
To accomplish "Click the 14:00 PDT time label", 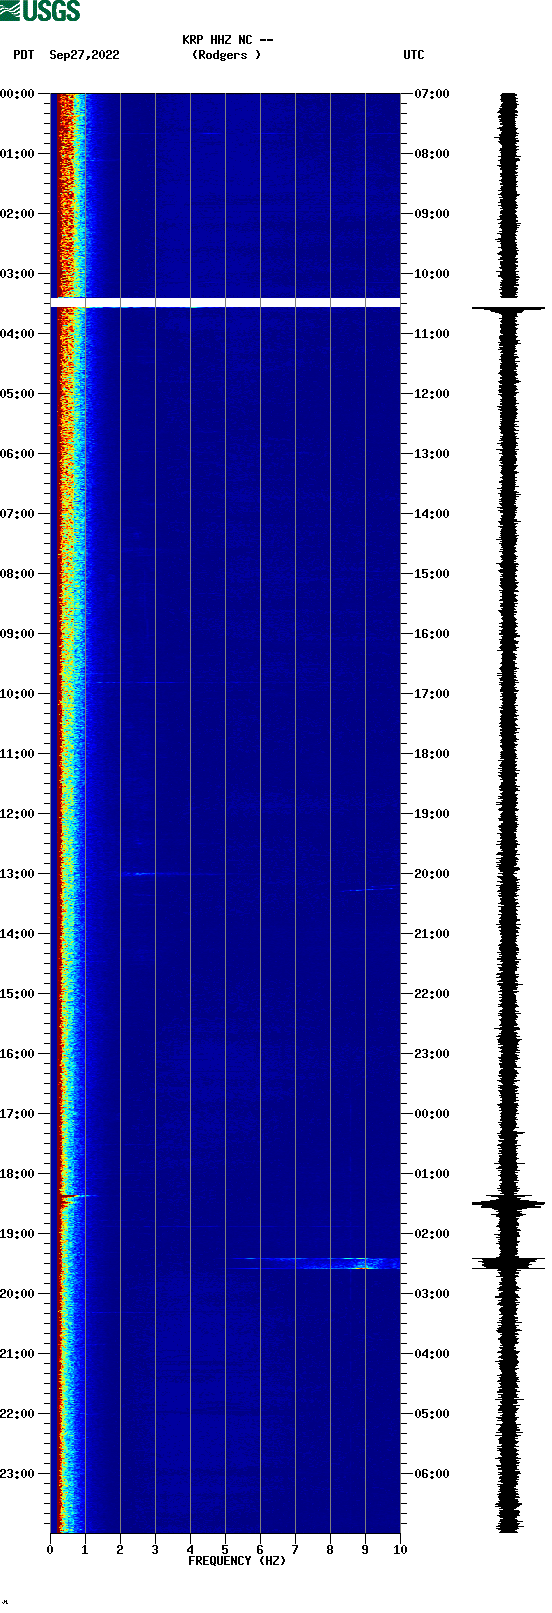I will [x=17, y=934].
